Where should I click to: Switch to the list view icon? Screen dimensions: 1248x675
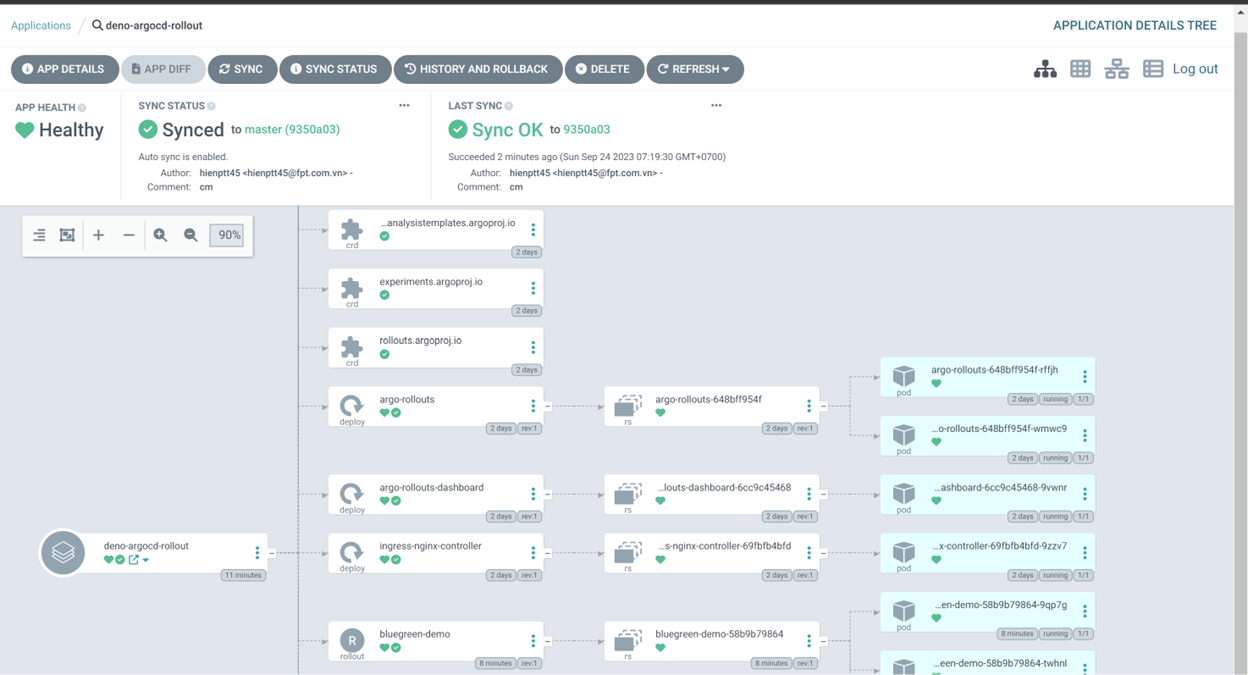click(1153, 69)
